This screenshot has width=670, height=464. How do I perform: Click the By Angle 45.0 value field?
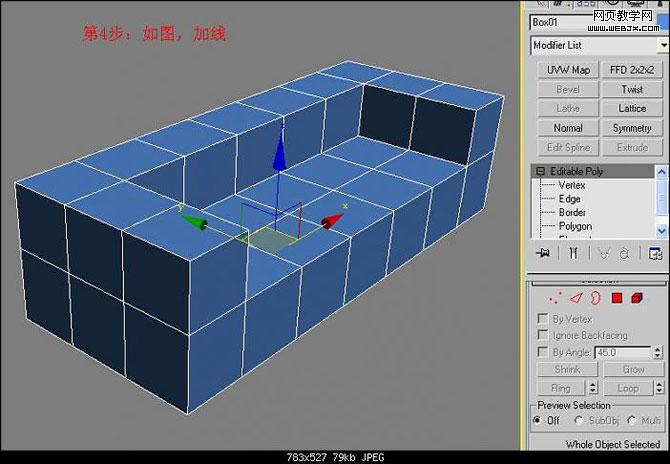(x=623, y=352)
